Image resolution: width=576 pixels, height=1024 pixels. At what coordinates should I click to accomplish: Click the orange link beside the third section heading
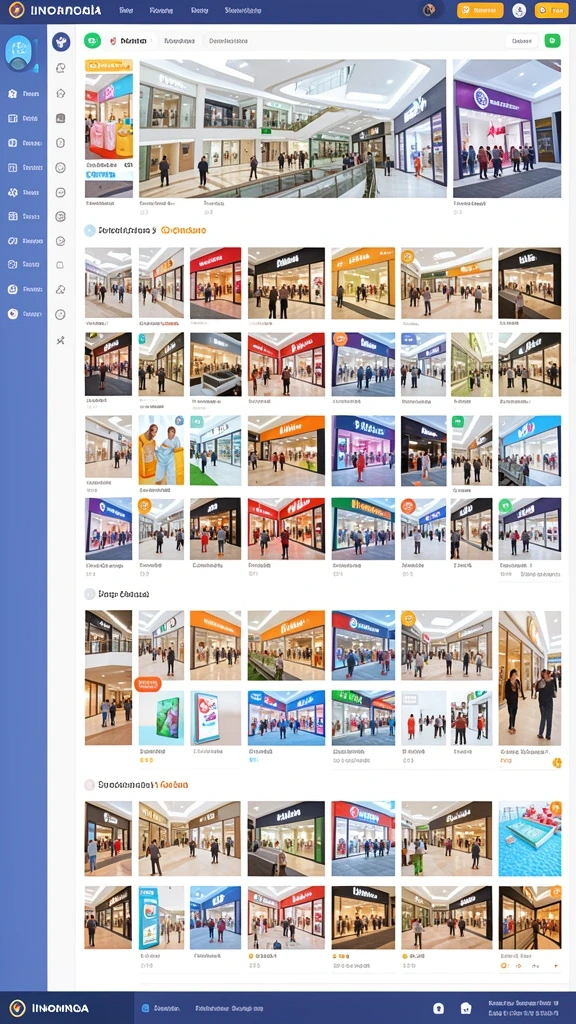click(174, 784)
